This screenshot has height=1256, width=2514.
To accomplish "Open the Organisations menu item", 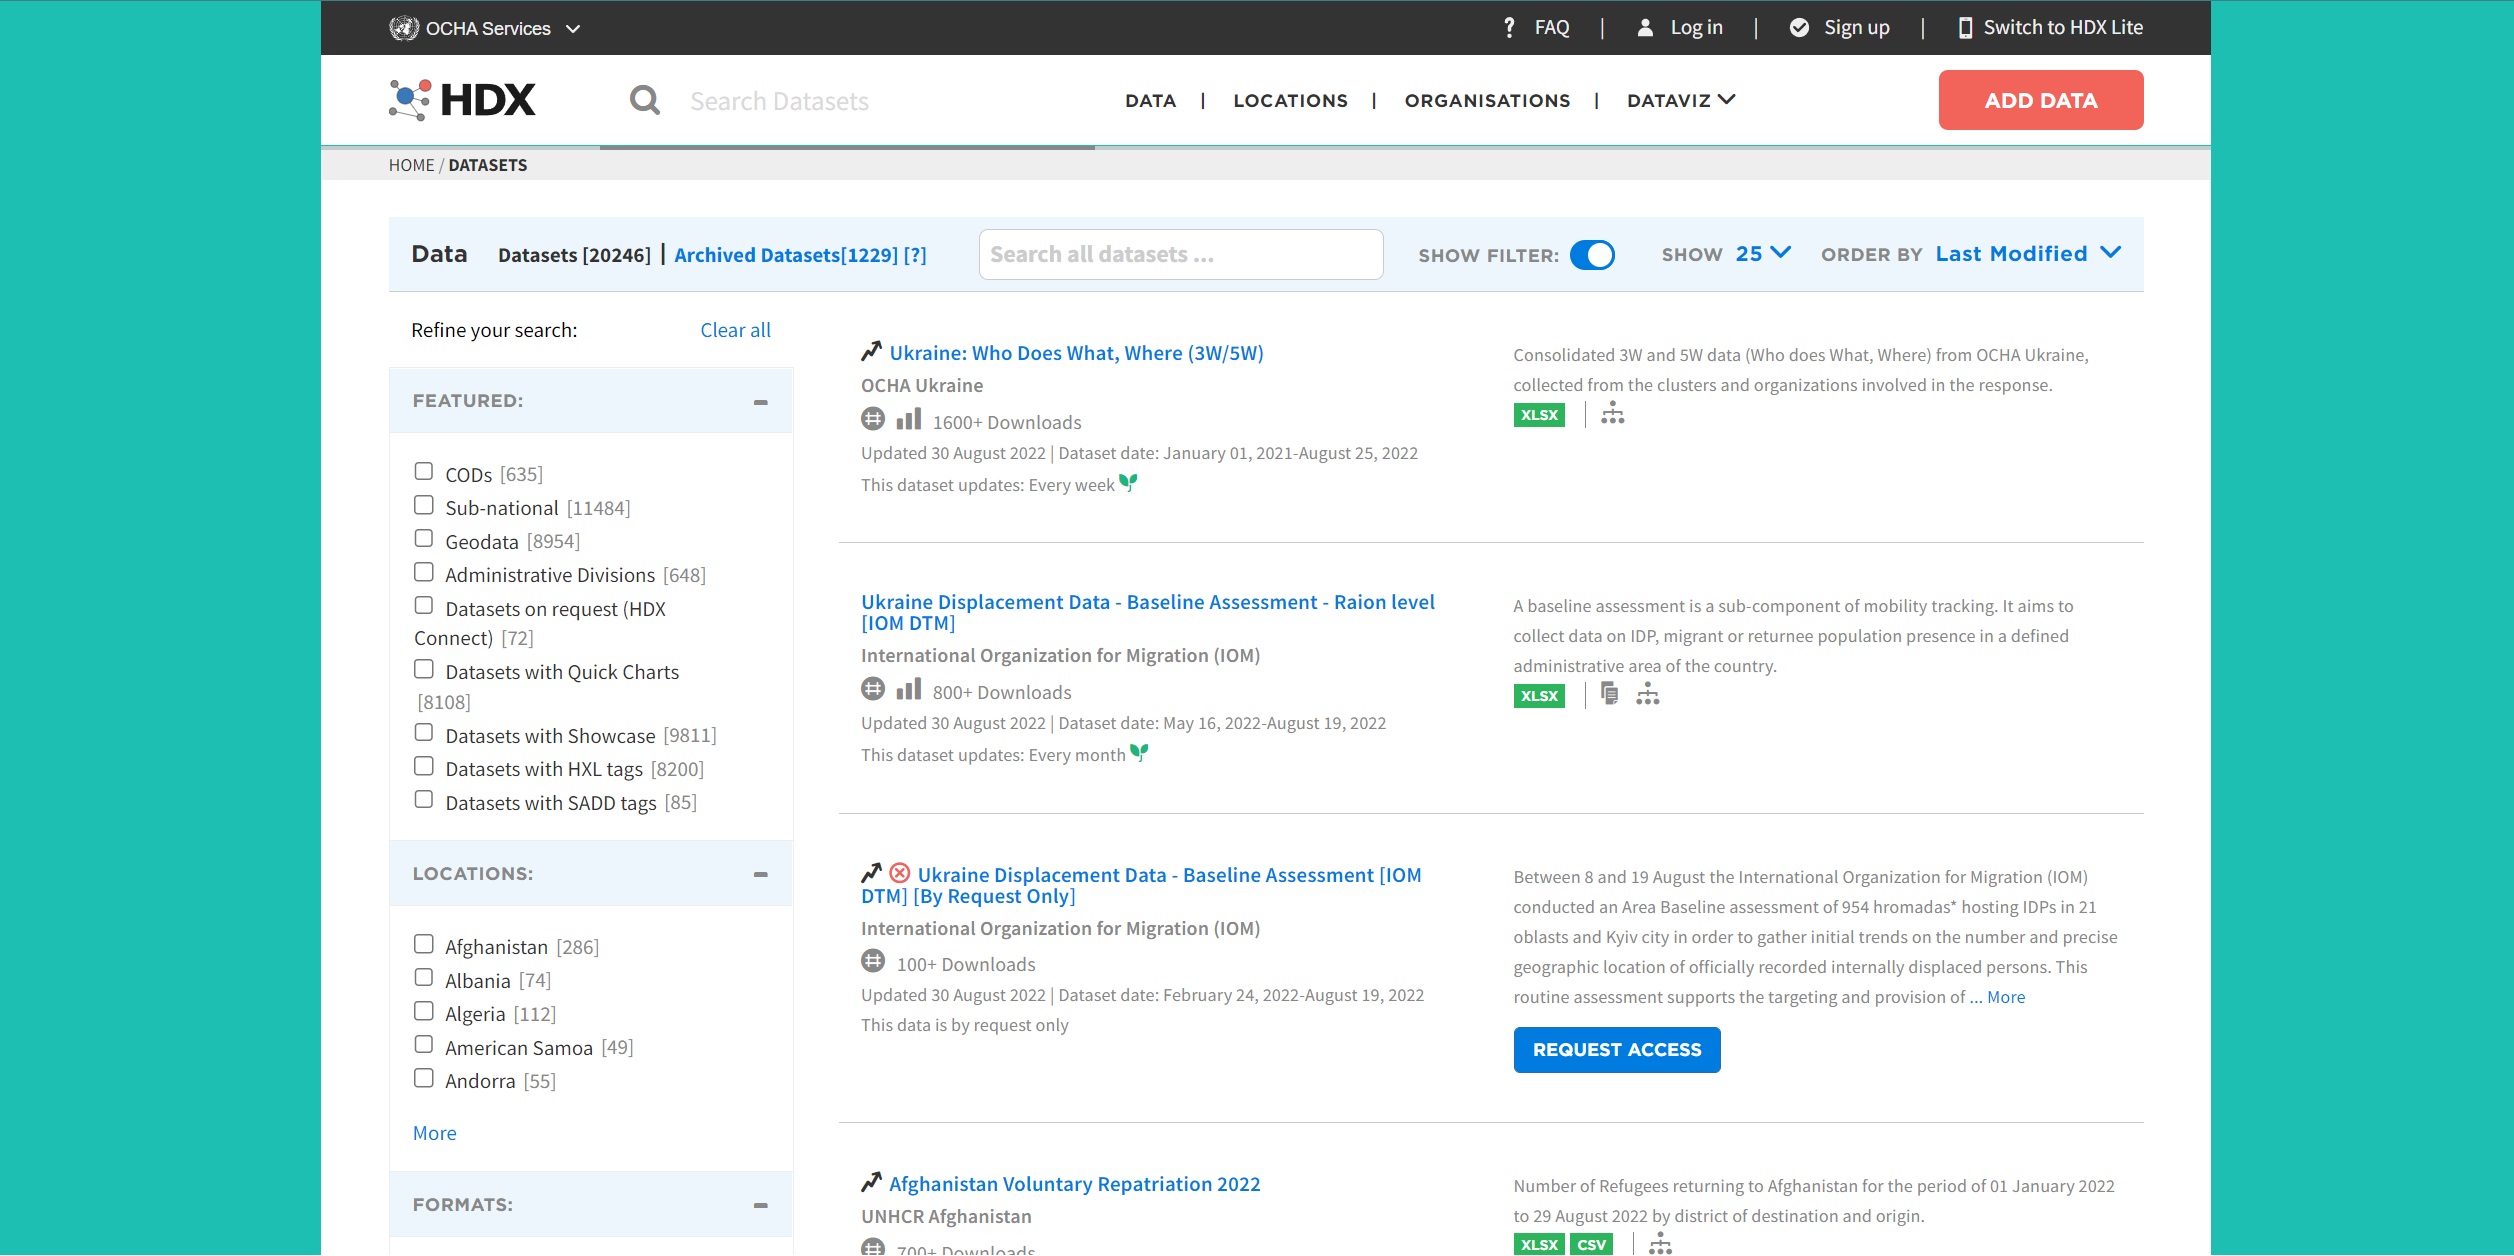I will (x=1487, y=101).
